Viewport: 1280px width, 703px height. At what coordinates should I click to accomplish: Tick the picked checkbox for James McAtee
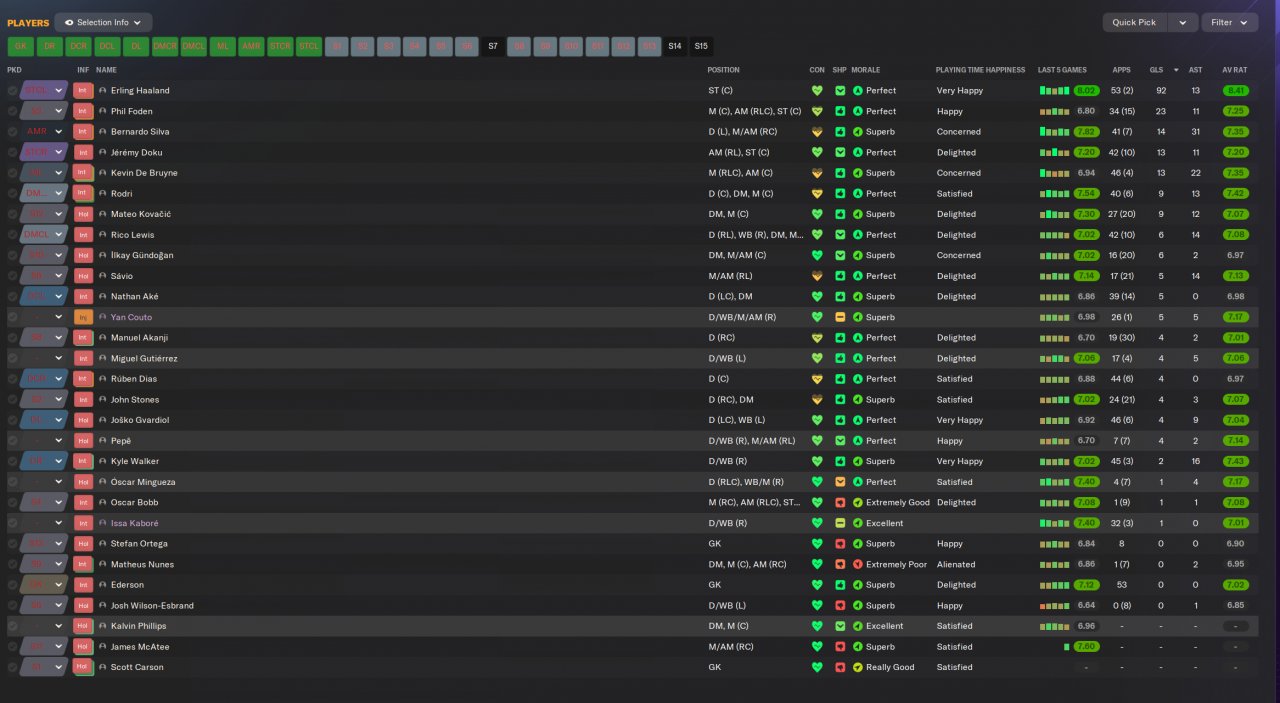(x=13, y=647)
